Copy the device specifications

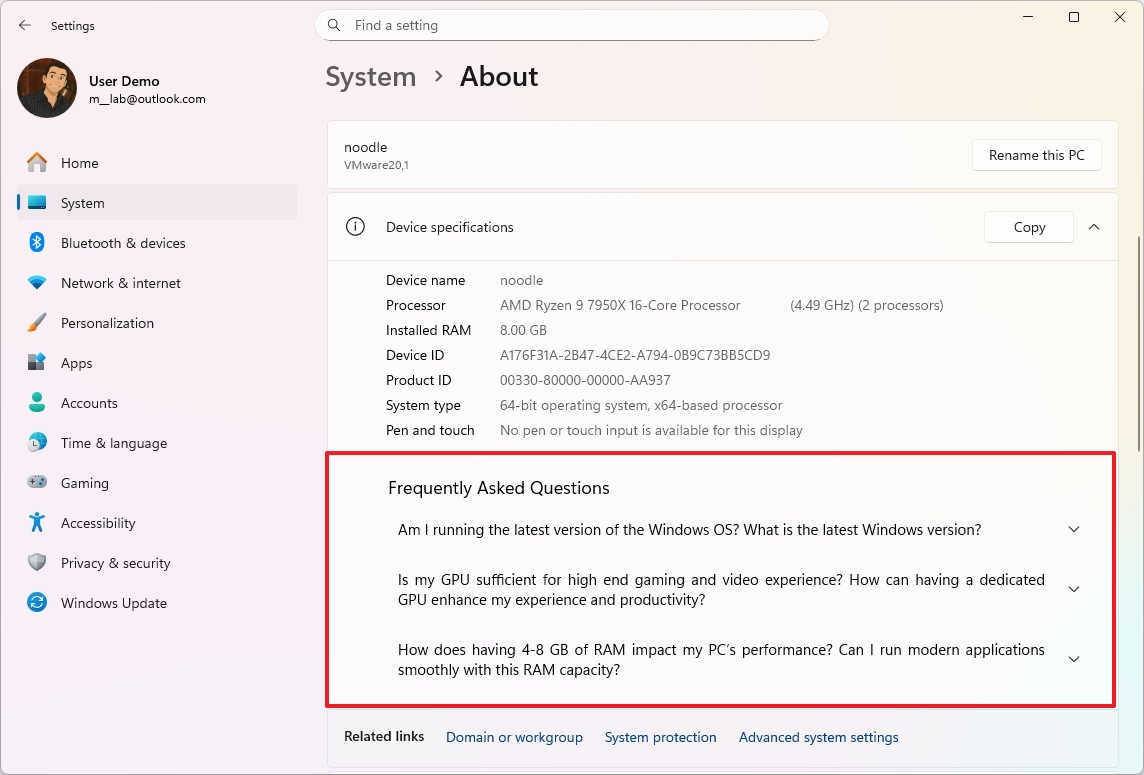(1029, 227)
